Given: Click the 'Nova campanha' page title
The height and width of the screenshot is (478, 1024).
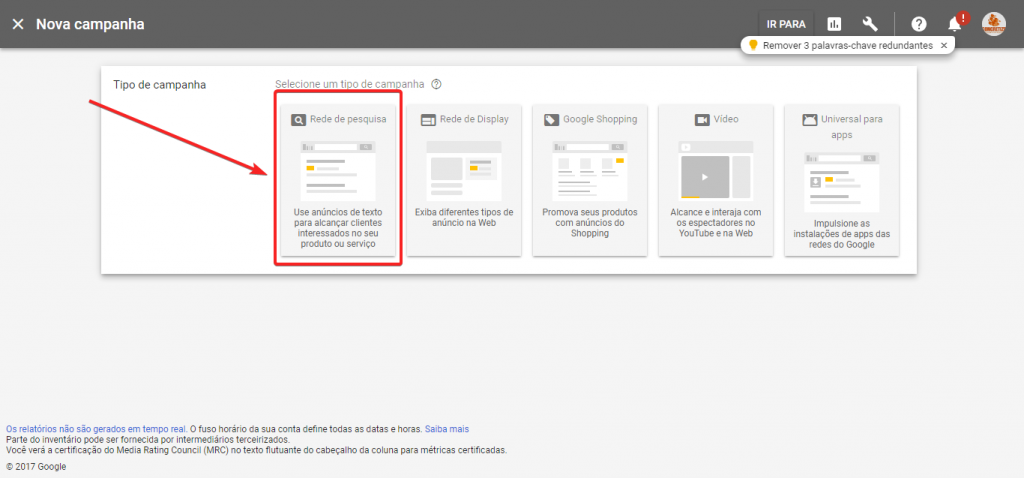Looking at the screenshot, I should tap(90, 25).
